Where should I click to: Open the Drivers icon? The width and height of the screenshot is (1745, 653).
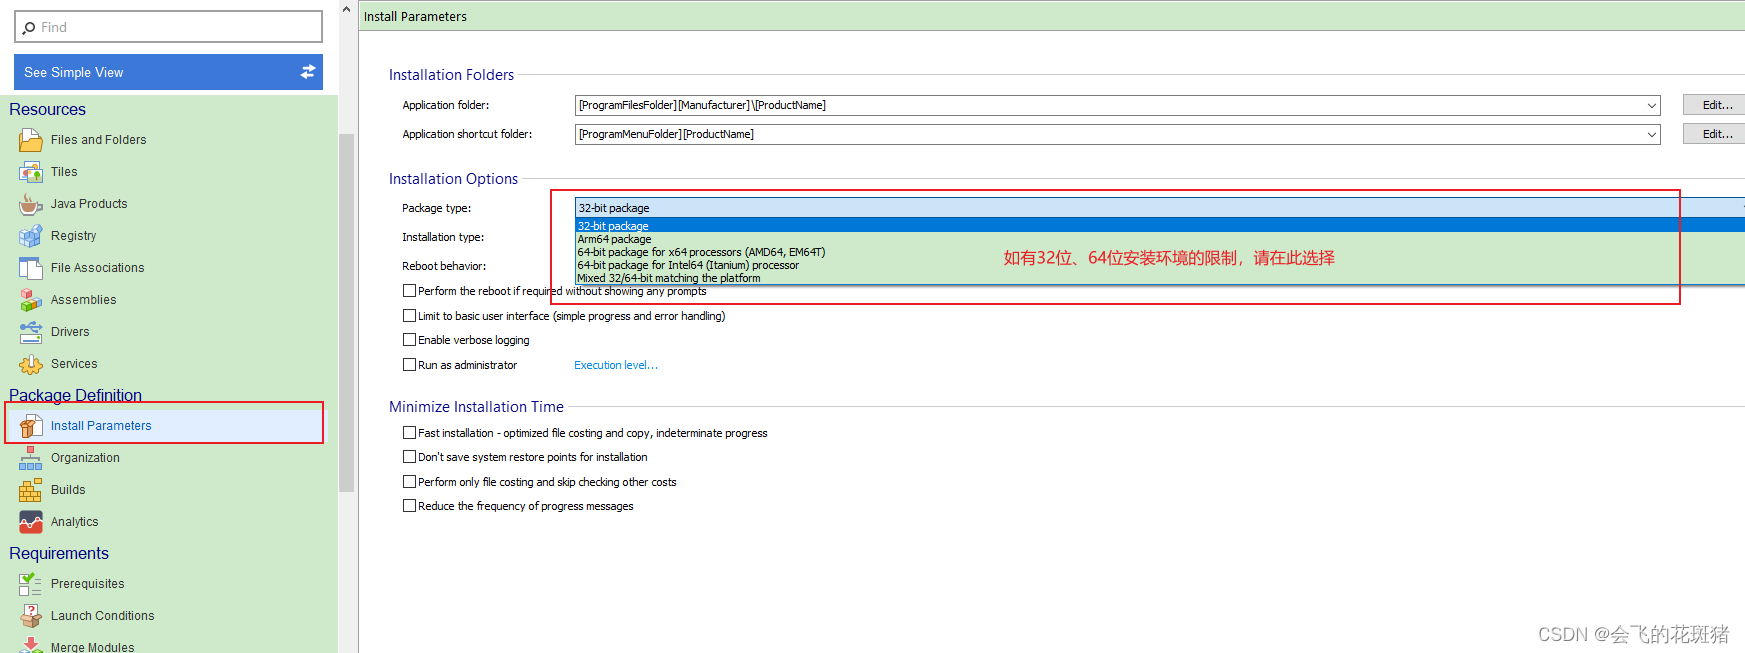[x=31, y=332]
